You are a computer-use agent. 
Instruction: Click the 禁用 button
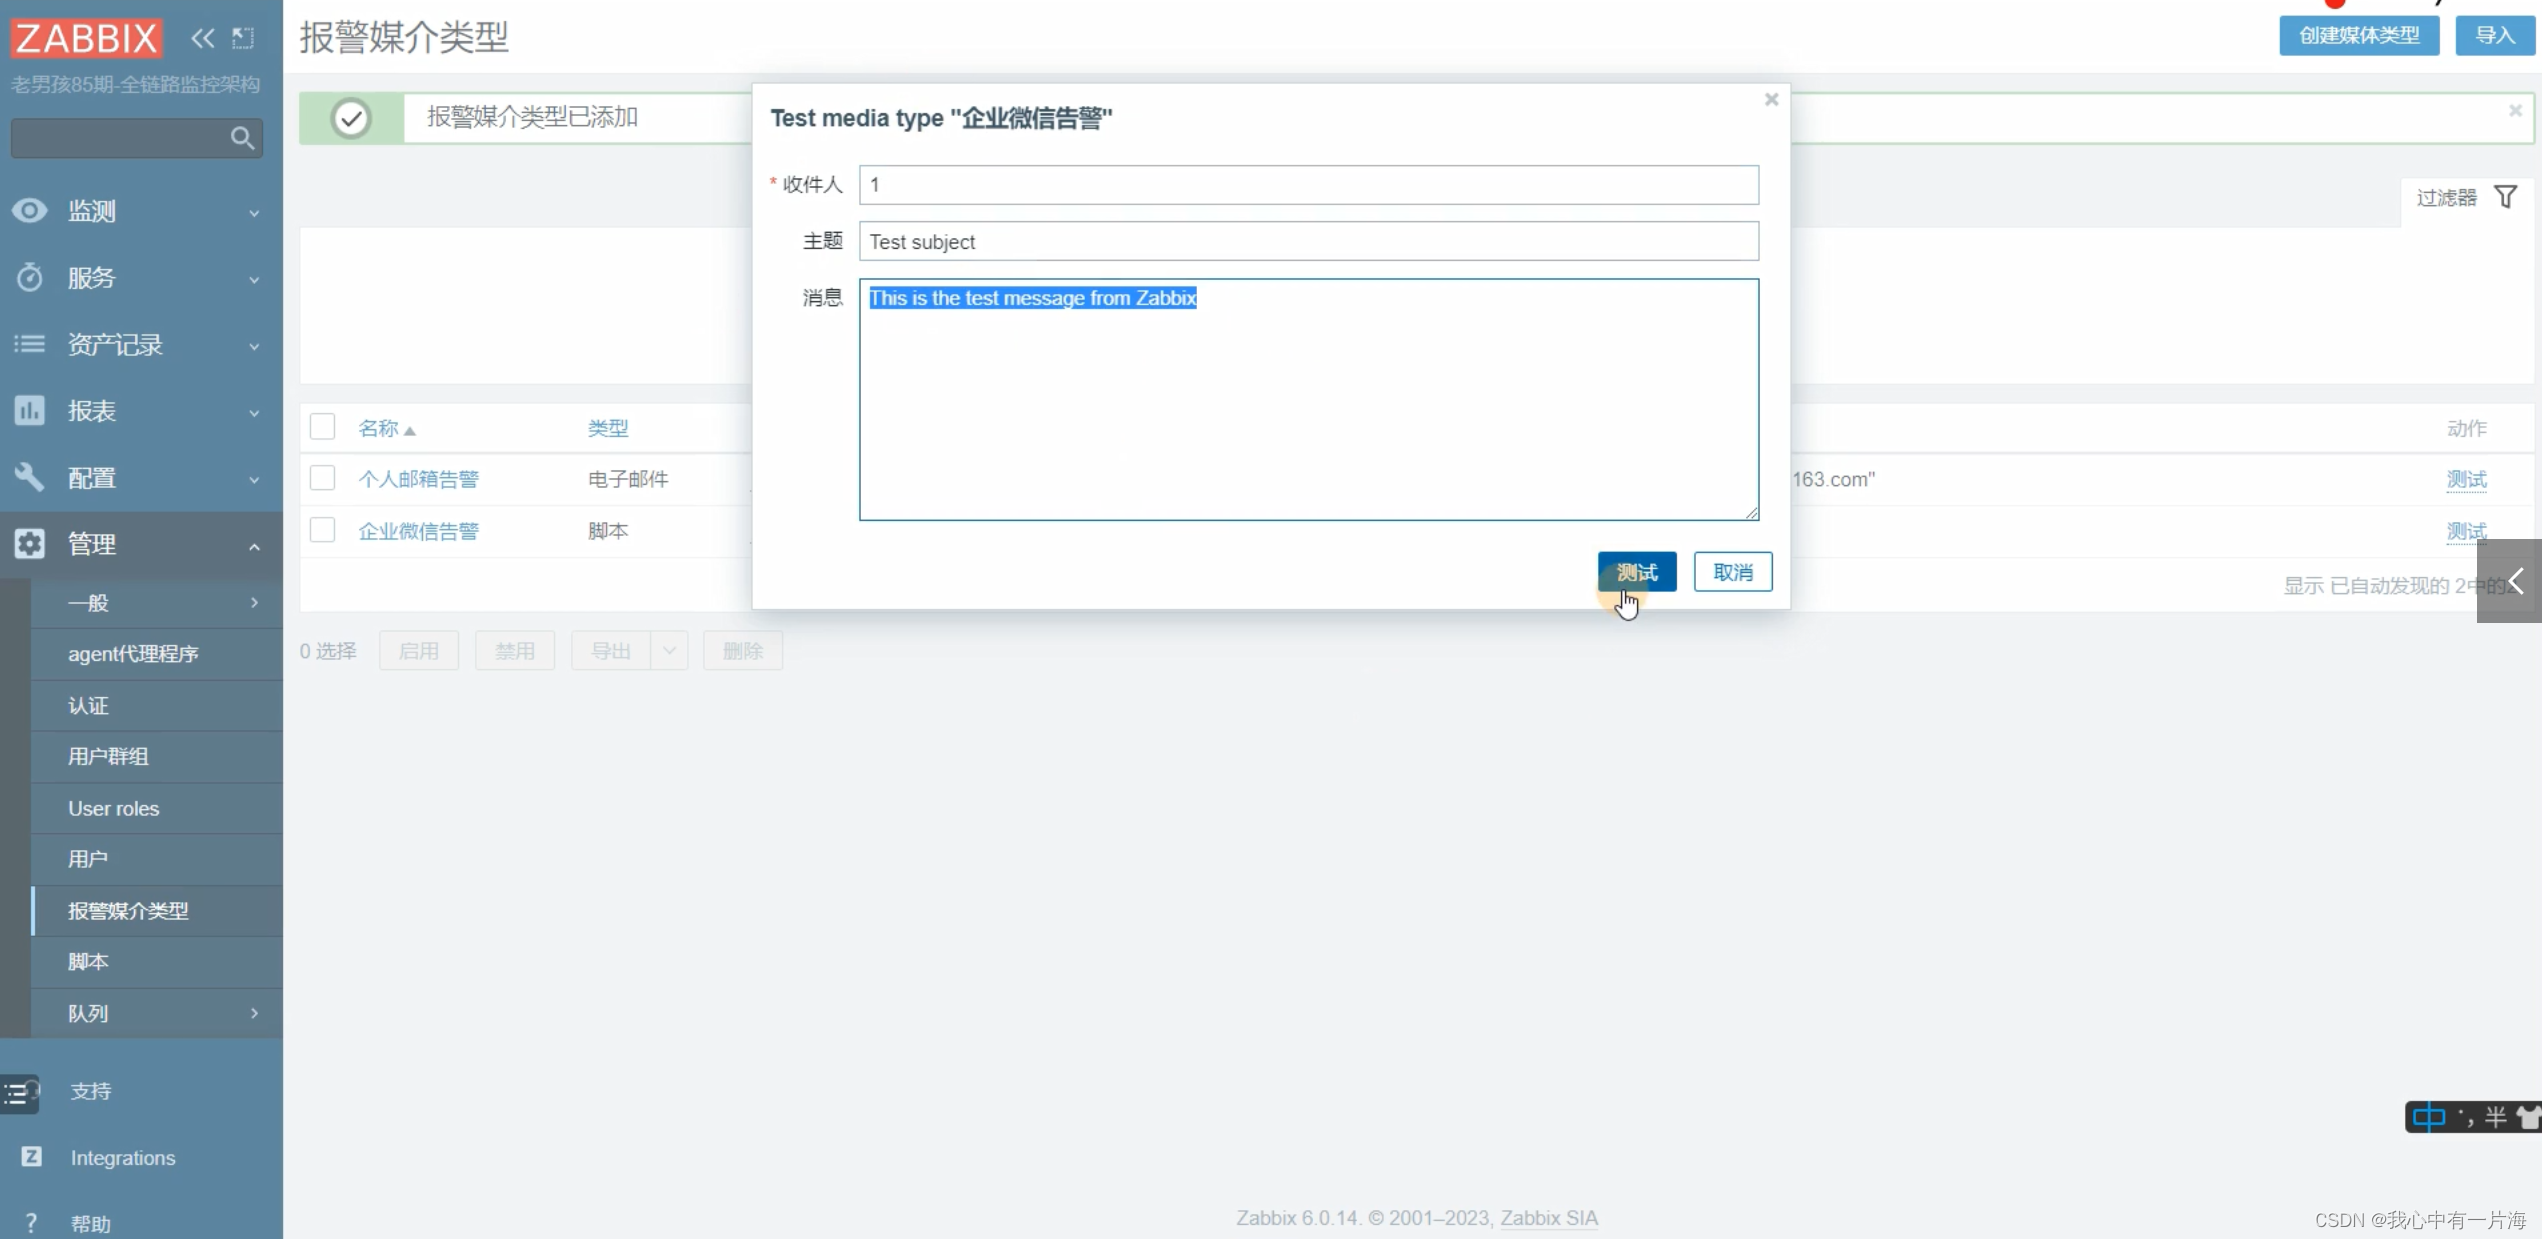(515, 651)
